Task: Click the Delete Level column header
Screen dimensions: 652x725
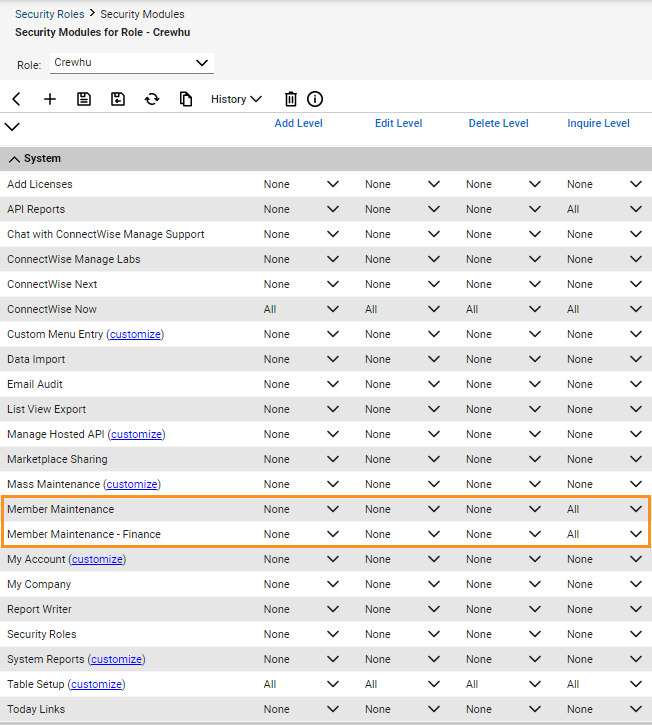Action: pyautogui.click(x=498, y=123)
